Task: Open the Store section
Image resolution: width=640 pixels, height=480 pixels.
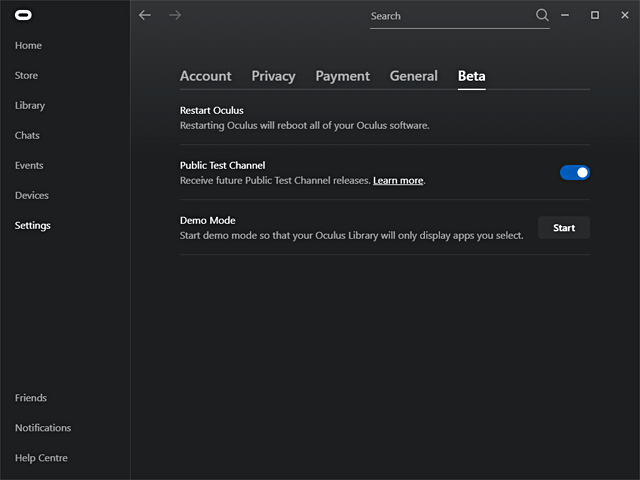Action: 26,76
